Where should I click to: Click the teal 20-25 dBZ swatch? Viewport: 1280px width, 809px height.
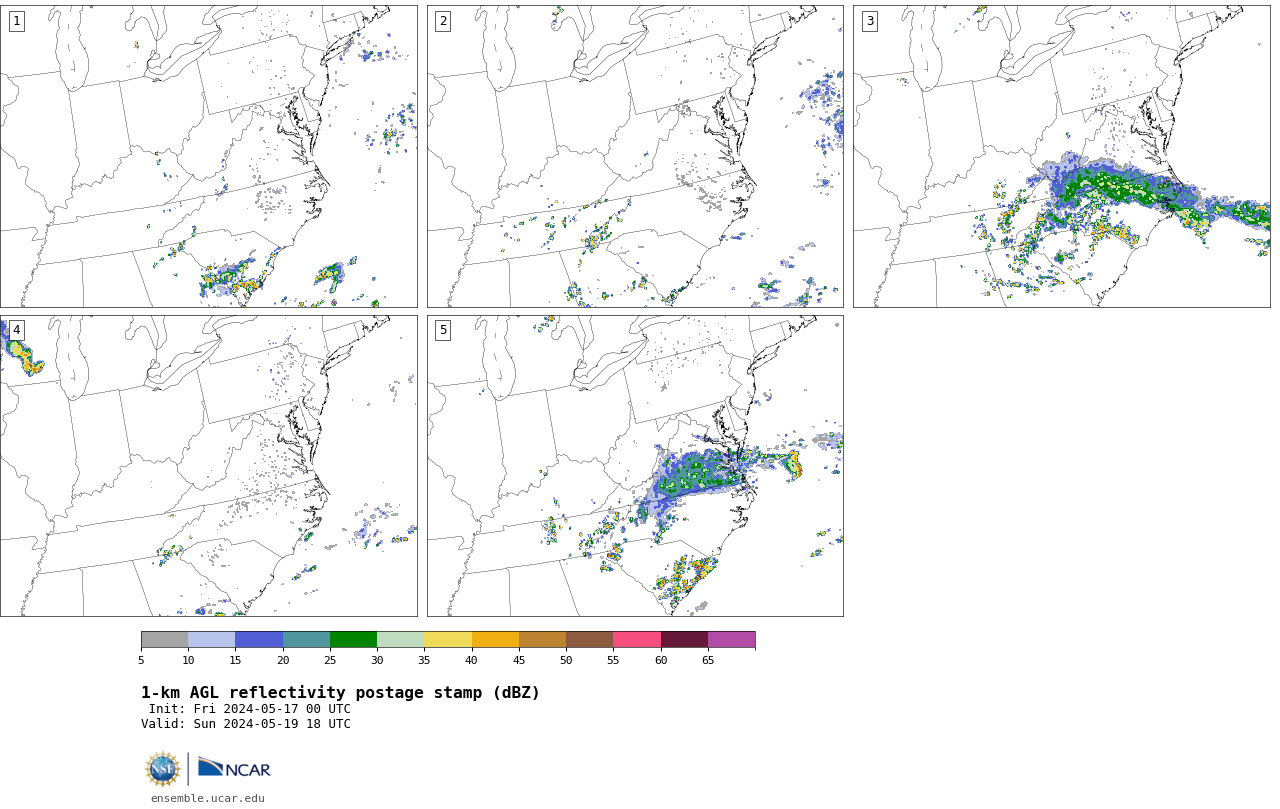click(307, 640)
